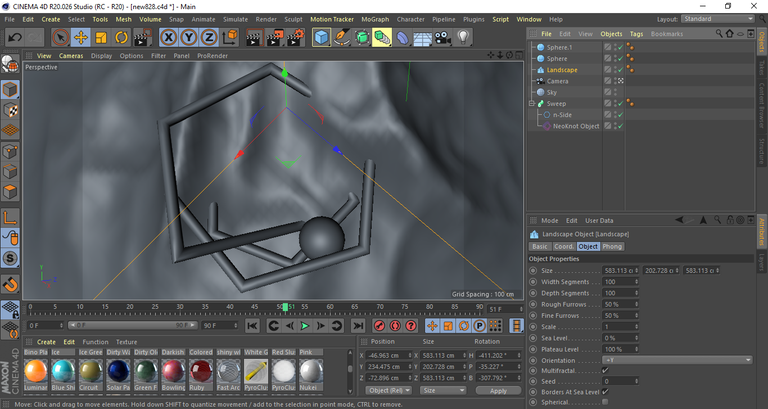Select the Live Selection tool
This screenshot has height=409, width=768.
(x=60, y=37)
